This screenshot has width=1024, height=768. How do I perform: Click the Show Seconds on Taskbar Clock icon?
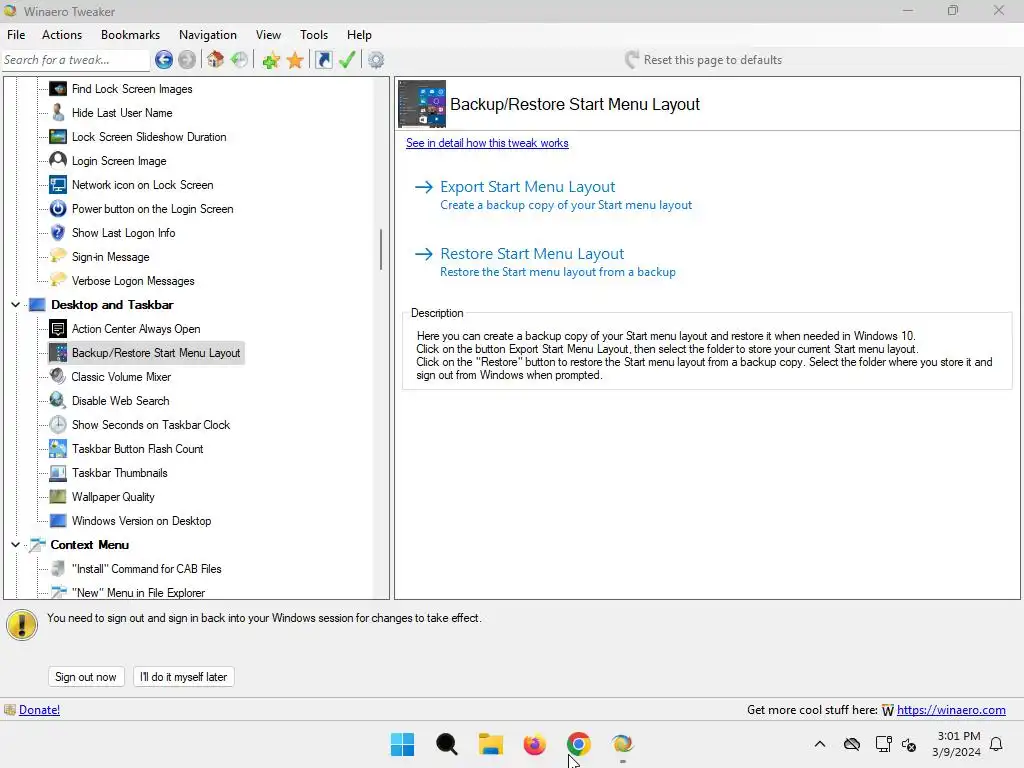point(58,424)
